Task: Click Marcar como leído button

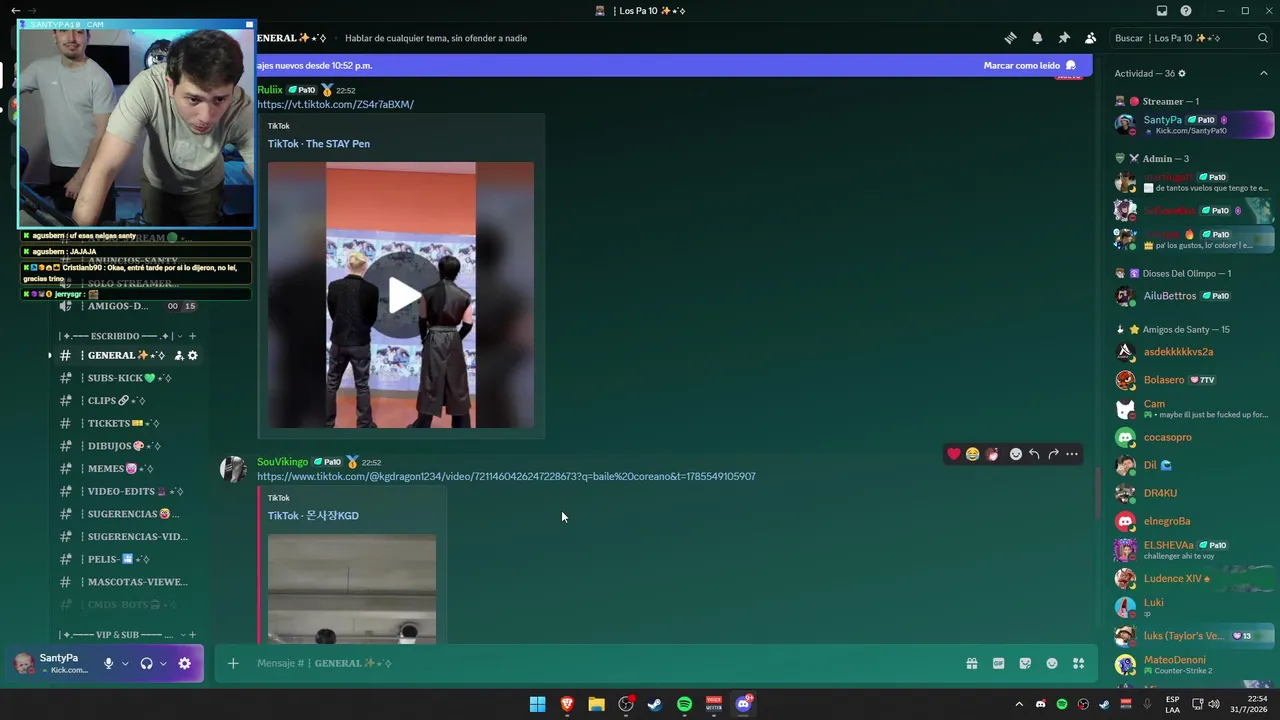Action: [x=1029, y=66]
